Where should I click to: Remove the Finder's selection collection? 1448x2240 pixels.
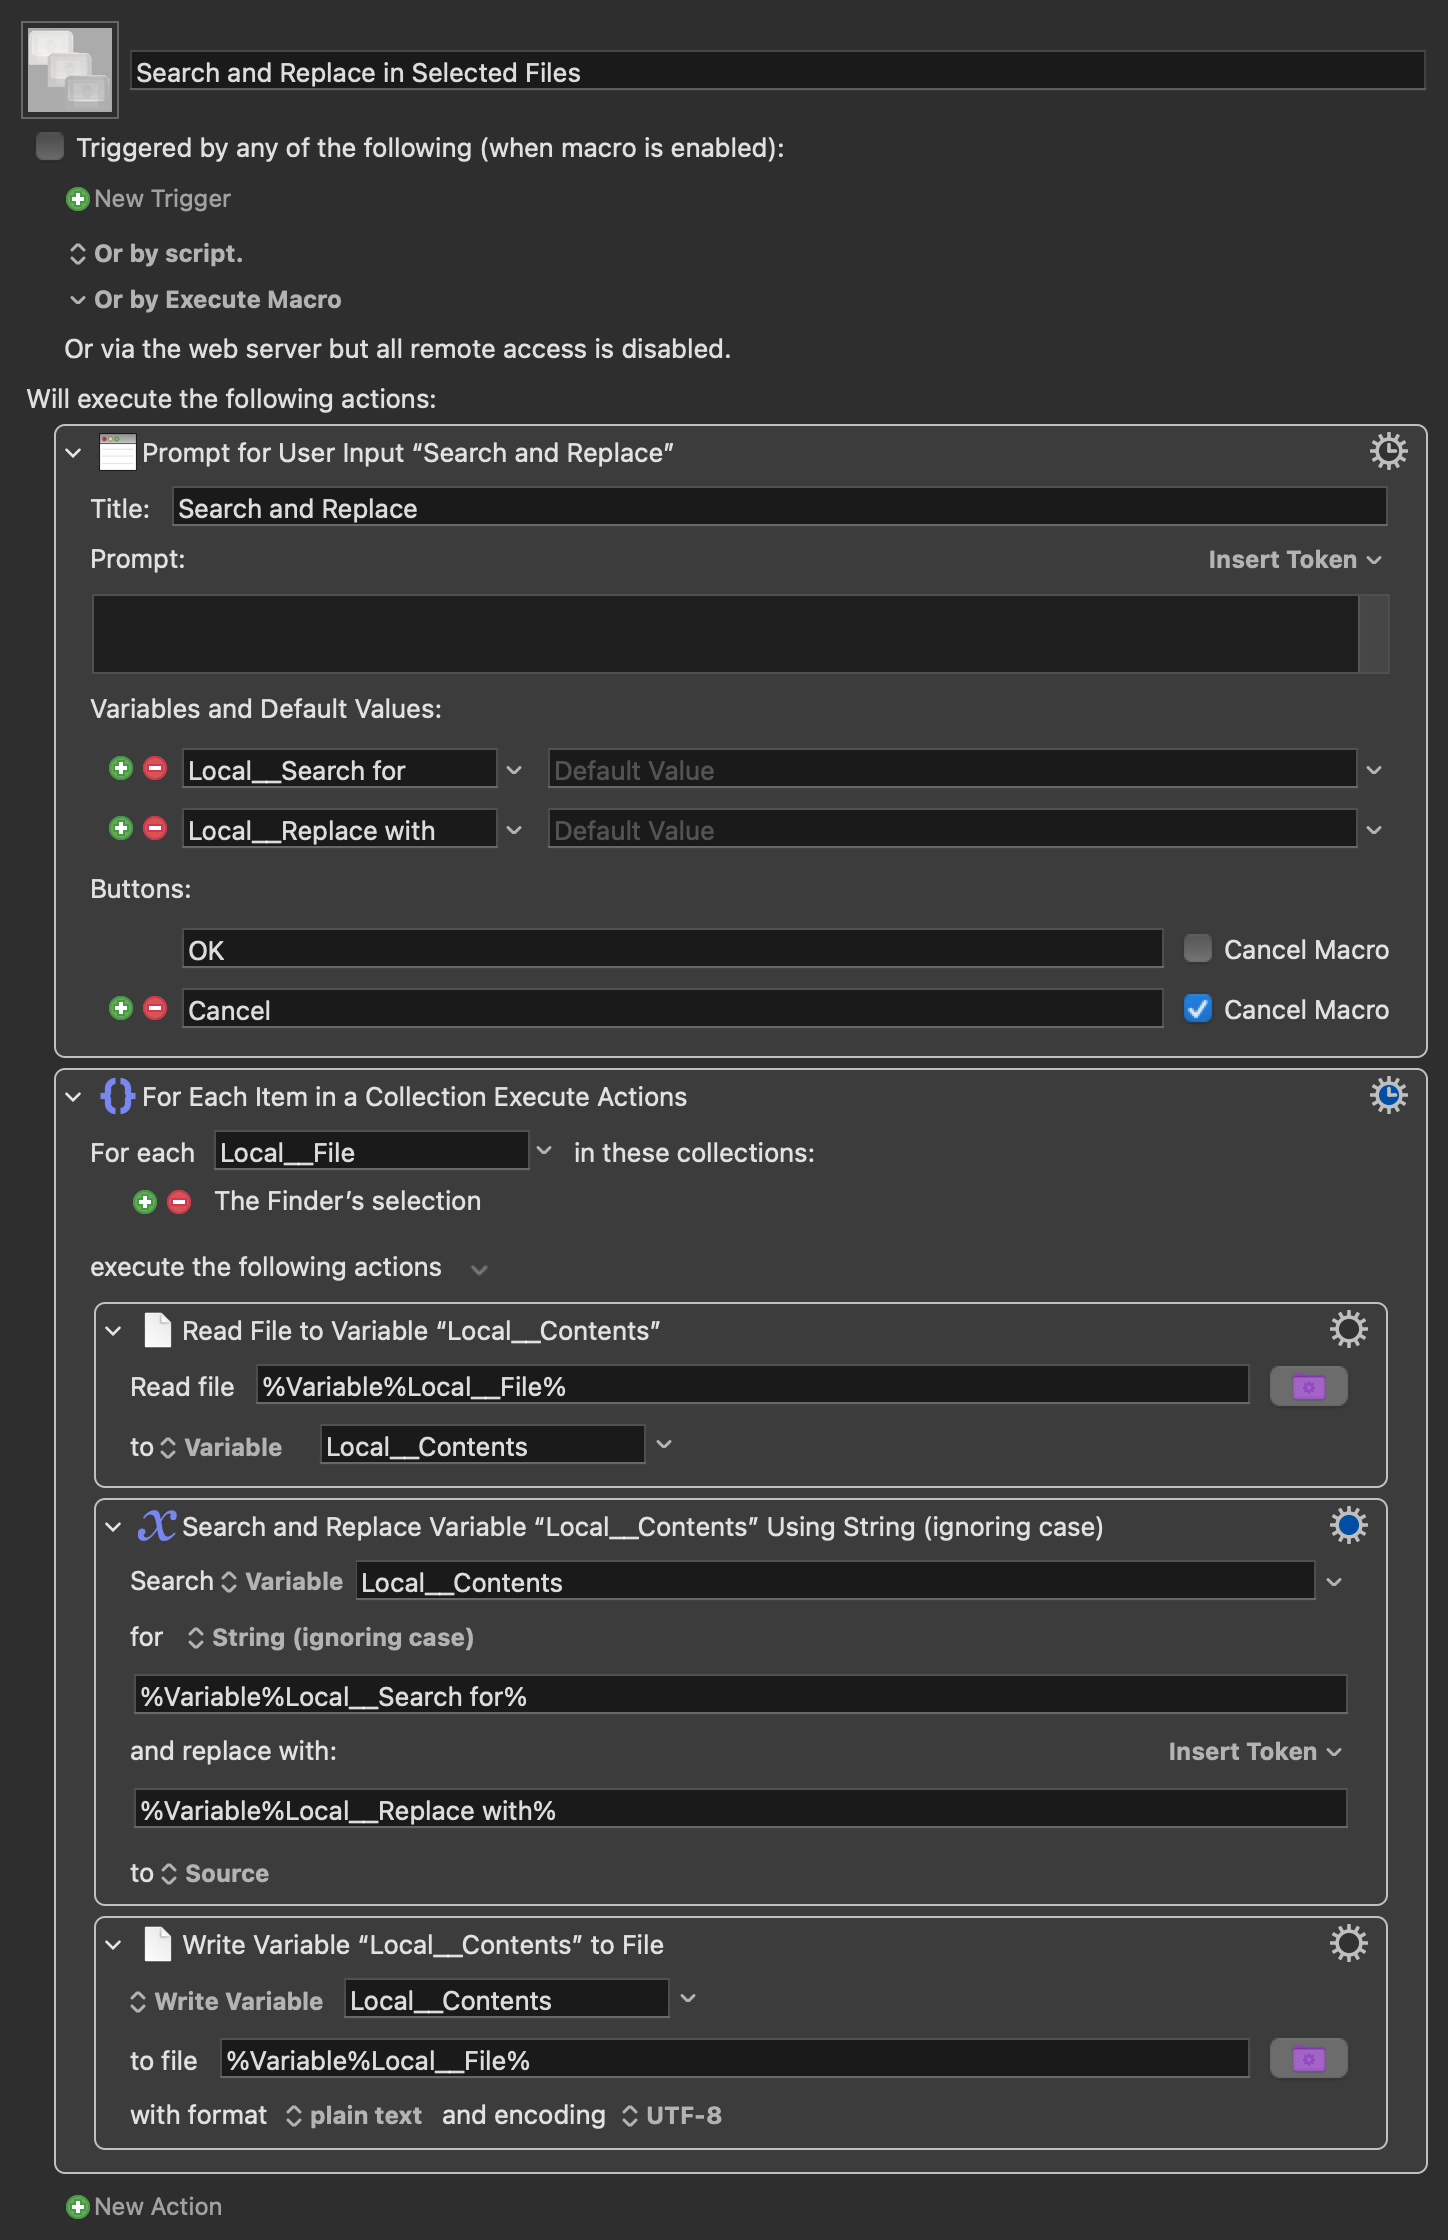179,1202
